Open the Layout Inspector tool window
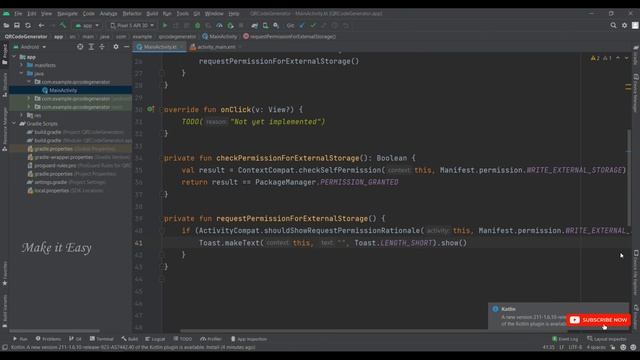 pos(607,339)
